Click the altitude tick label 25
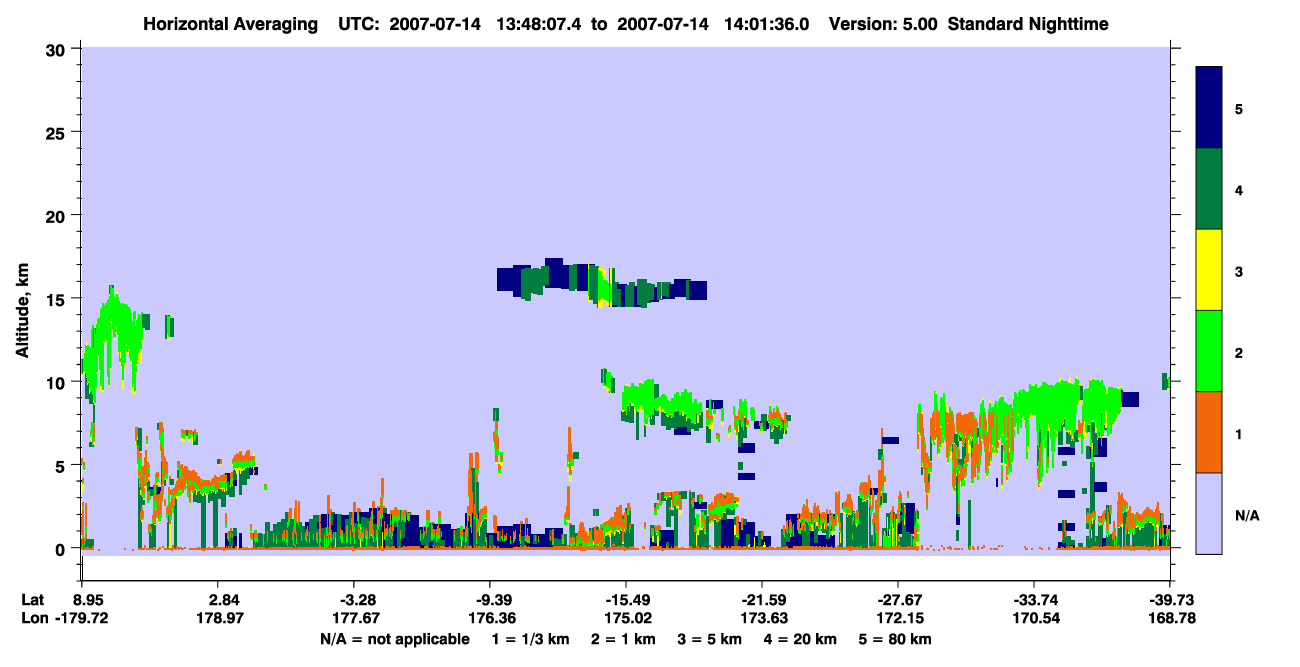Image resolution: width=1300 pixels, height=667 pixels. point(58,132)
